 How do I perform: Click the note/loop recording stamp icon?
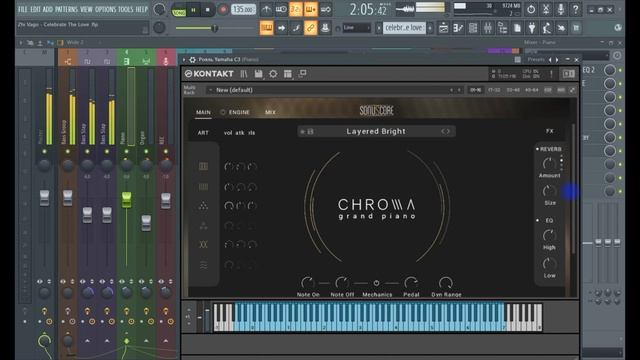325,28
